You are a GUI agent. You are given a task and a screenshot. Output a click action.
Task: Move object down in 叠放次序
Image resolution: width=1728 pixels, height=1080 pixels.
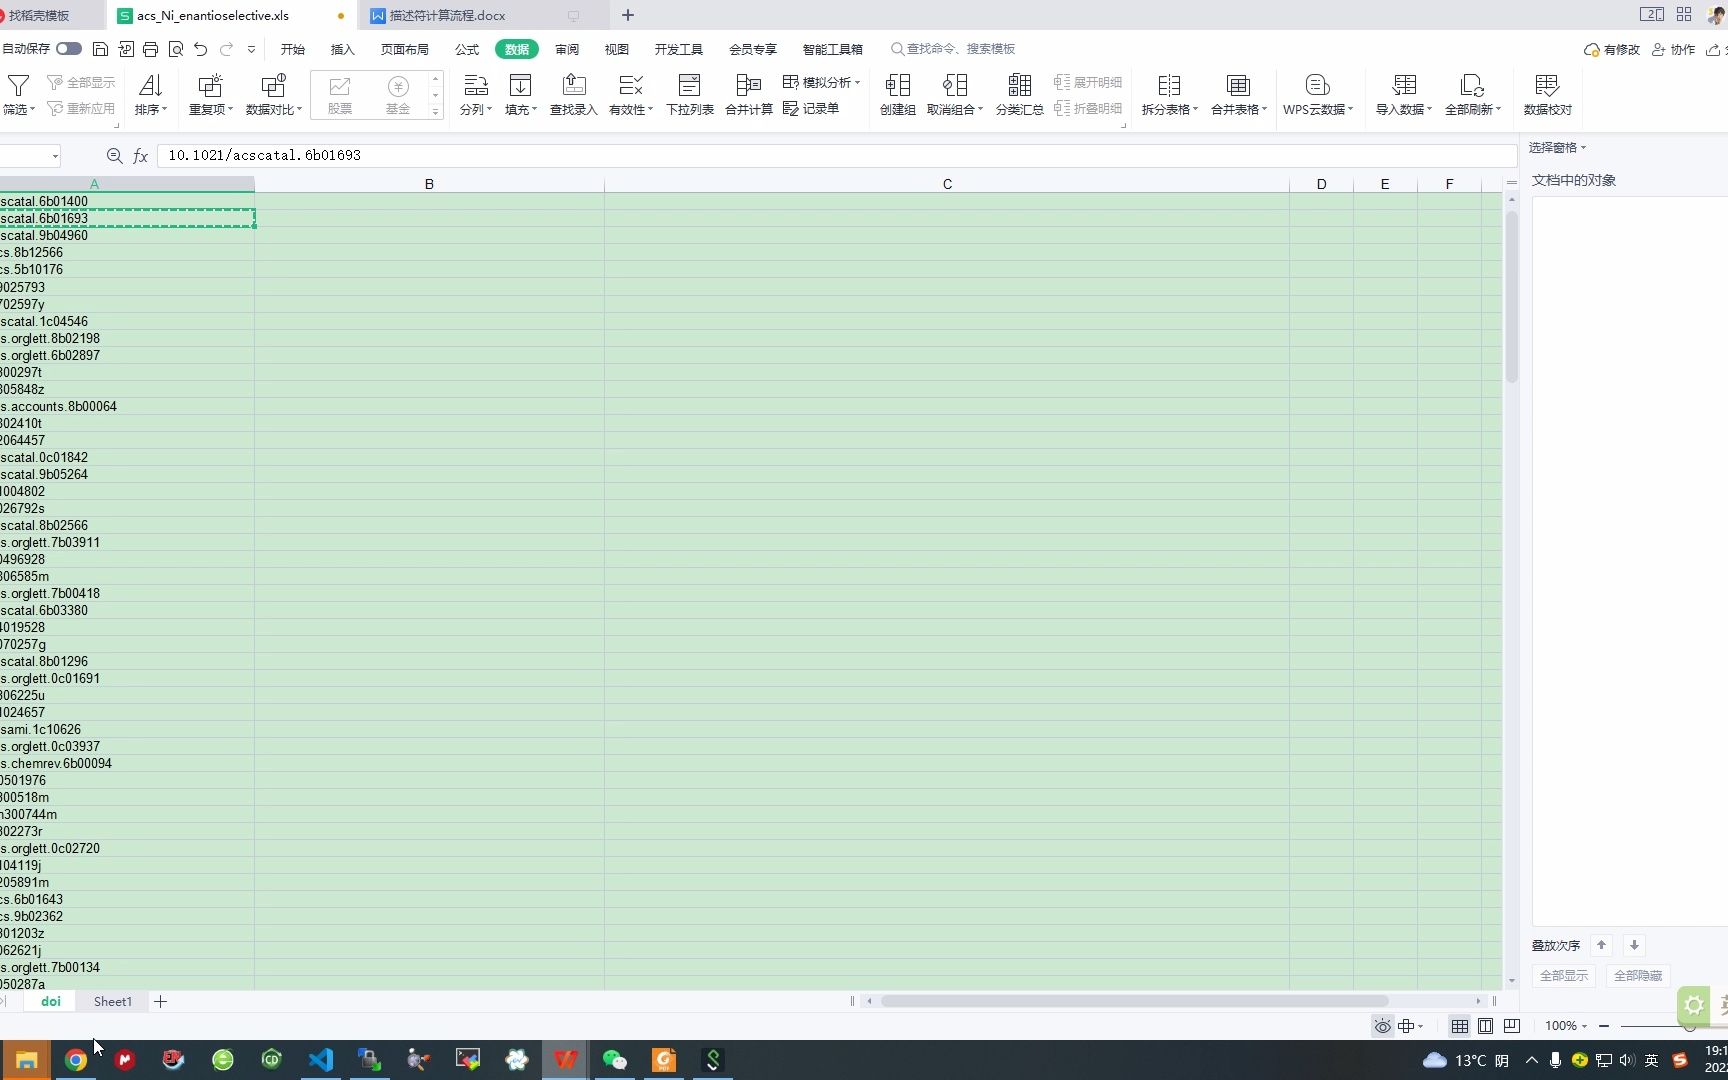(x=1634, y=945)
